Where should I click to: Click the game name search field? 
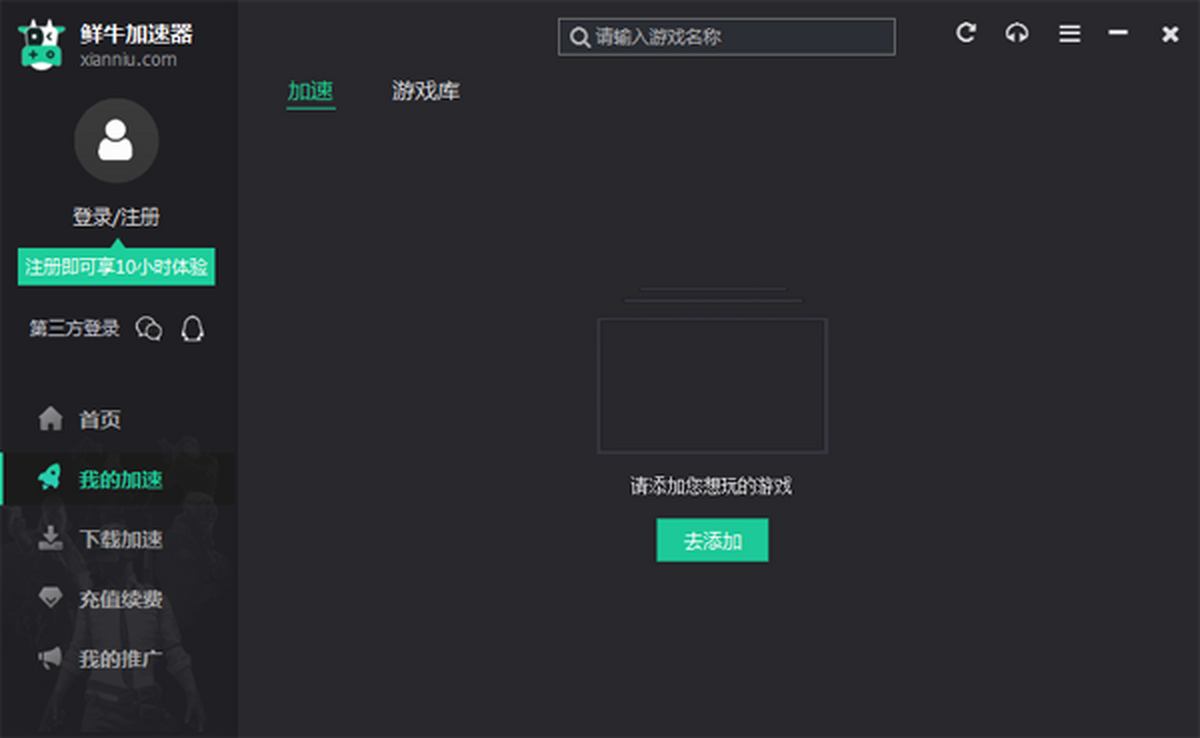click(738, 38)
